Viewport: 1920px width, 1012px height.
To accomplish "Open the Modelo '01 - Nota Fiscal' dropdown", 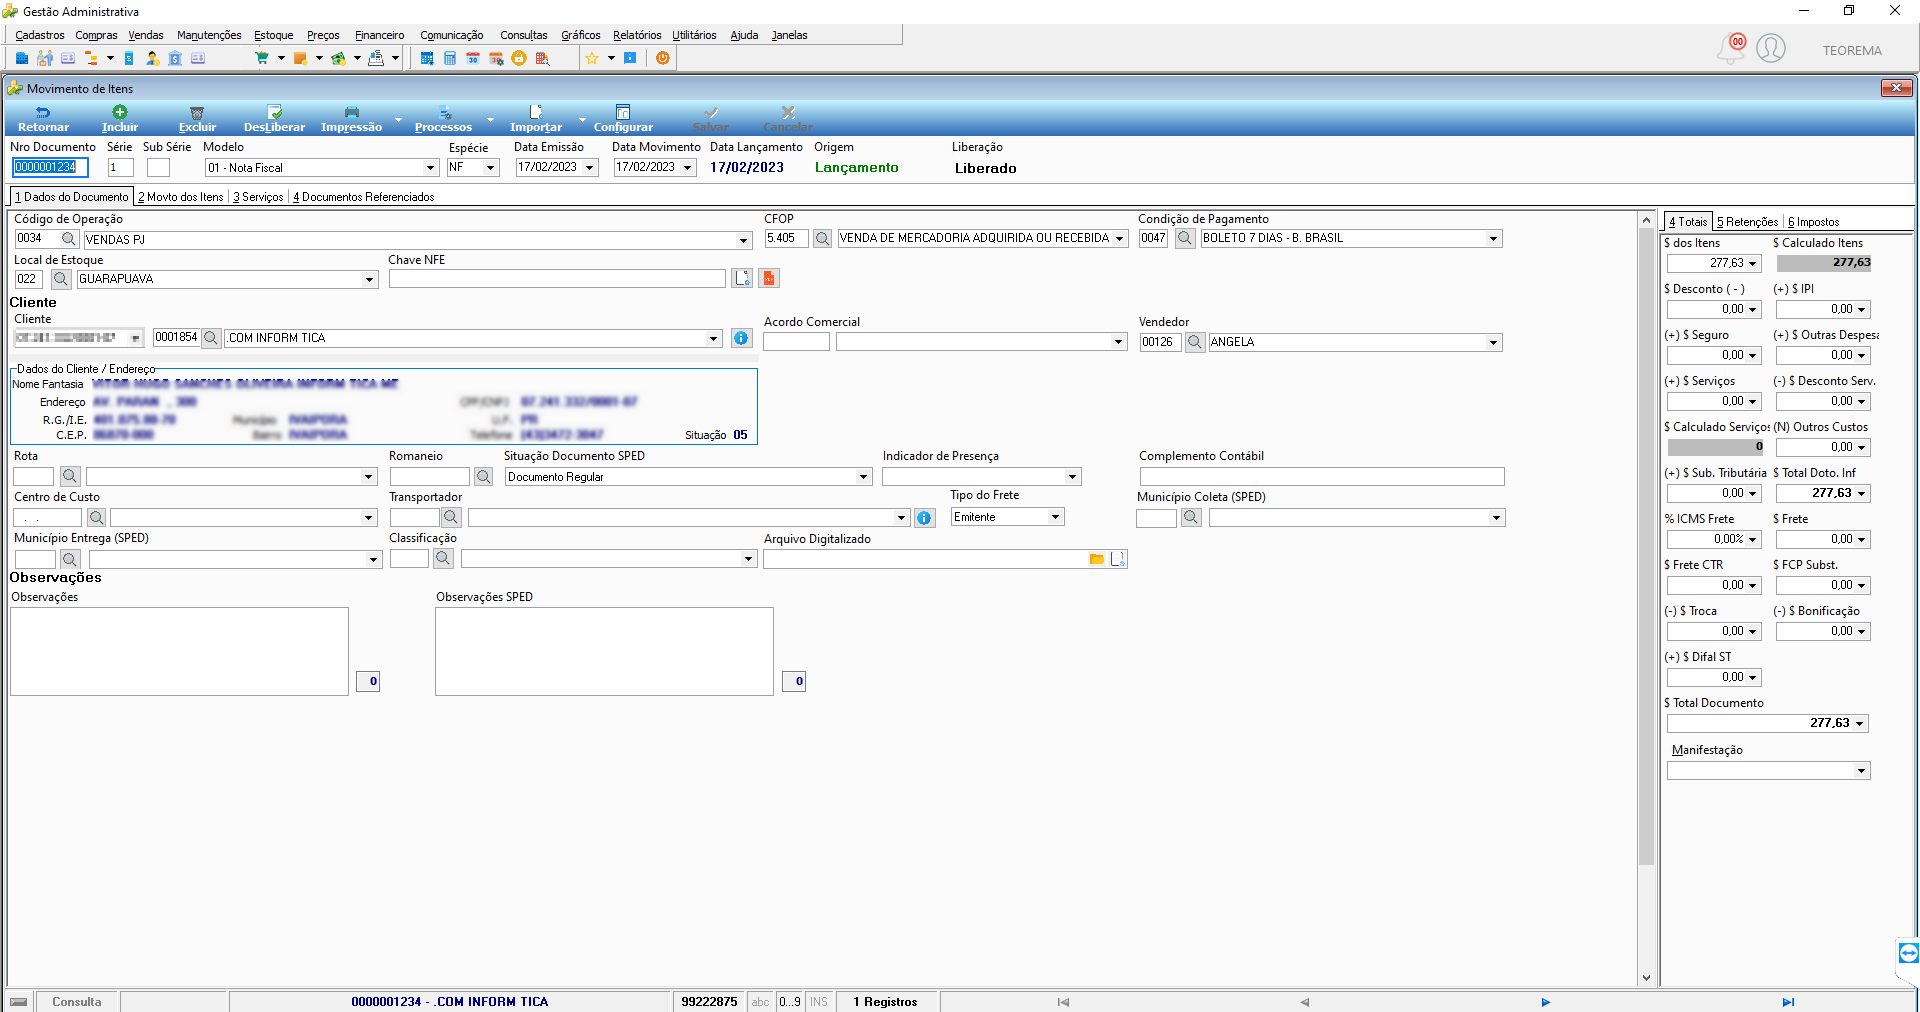I will click(431, 168).
